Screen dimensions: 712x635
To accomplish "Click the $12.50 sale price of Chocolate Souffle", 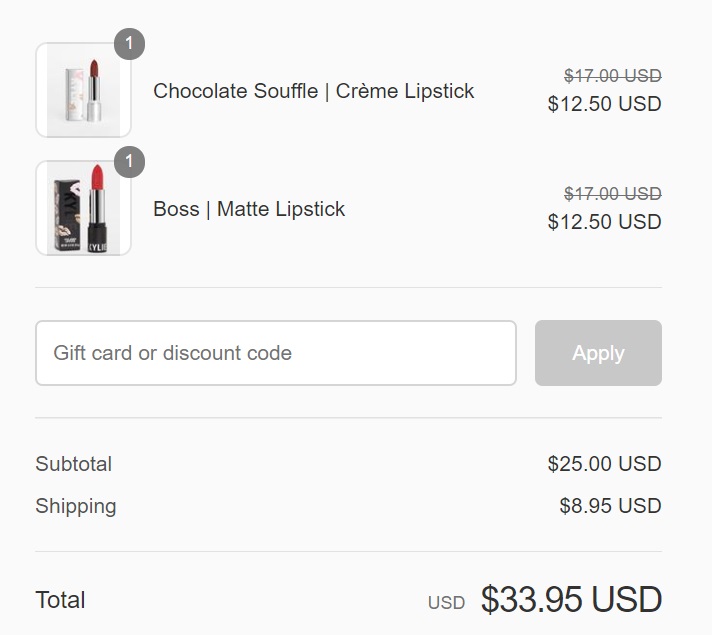I will tap(604, 104).
